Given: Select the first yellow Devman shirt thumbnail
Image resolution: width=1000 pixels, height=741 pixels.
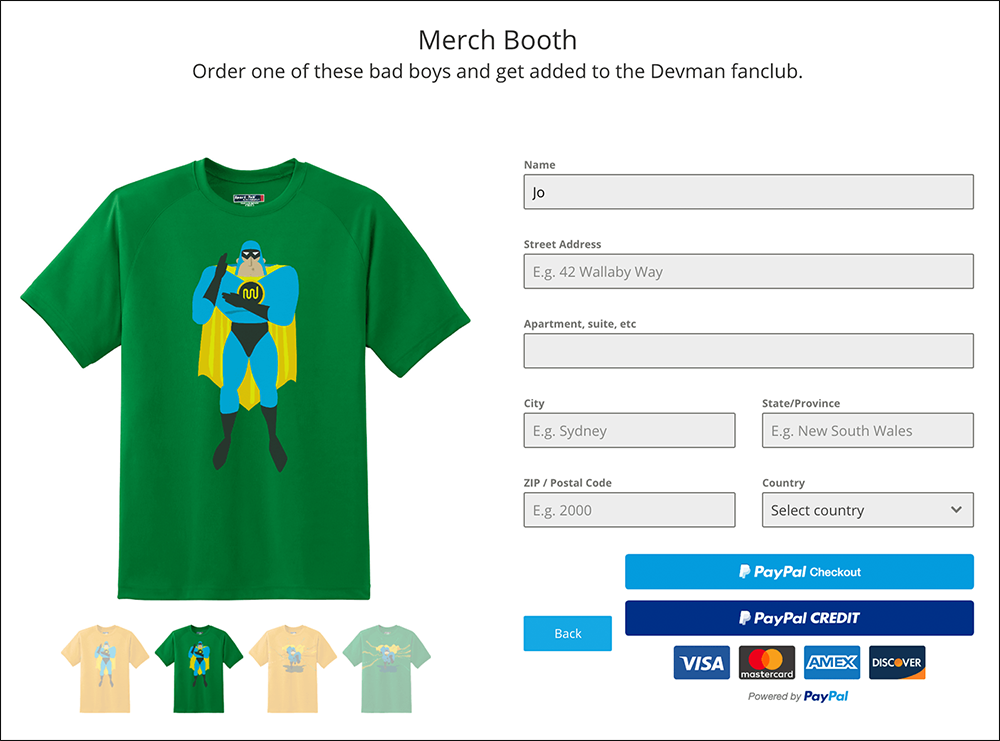Looking at the screenshot, I should (x=105, y=668).
